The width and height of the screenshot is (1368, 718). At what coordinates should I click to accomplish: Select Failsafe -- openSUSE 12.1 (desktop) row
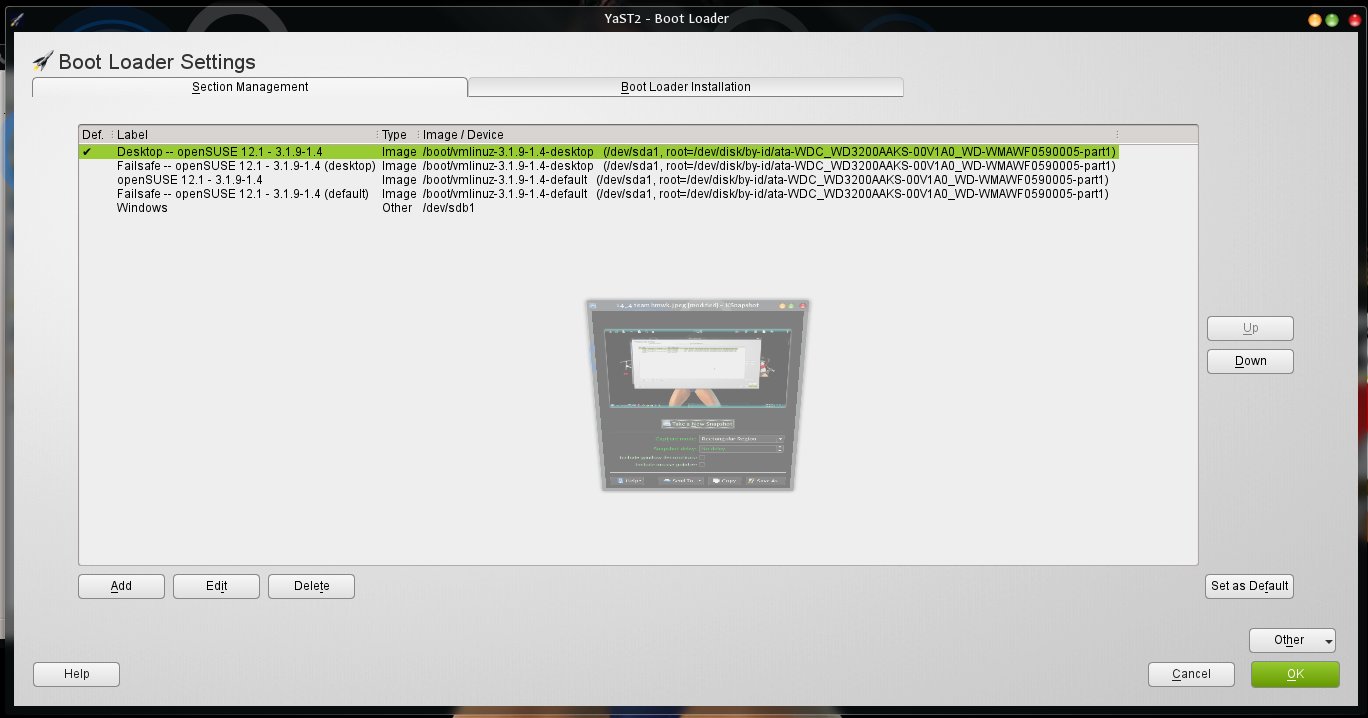pyautogui.click(x=598, y=166)
